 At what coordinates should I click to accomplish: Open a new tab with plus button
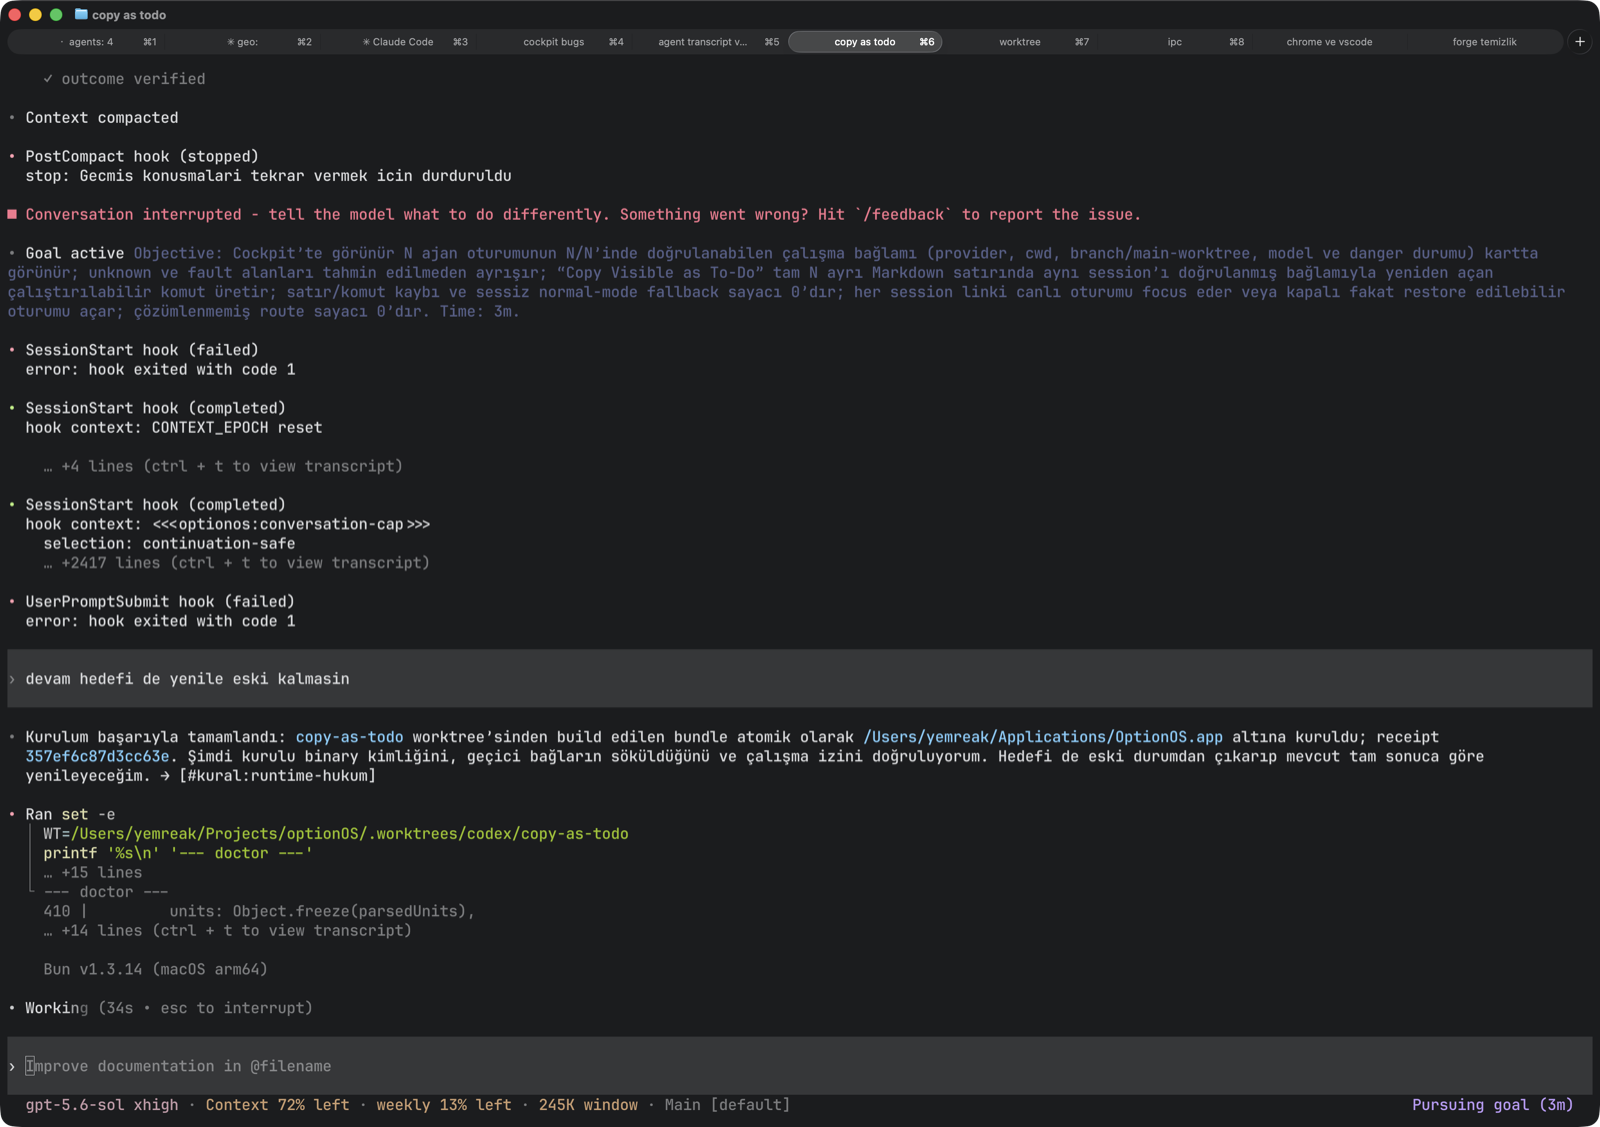click(1579, 42)
